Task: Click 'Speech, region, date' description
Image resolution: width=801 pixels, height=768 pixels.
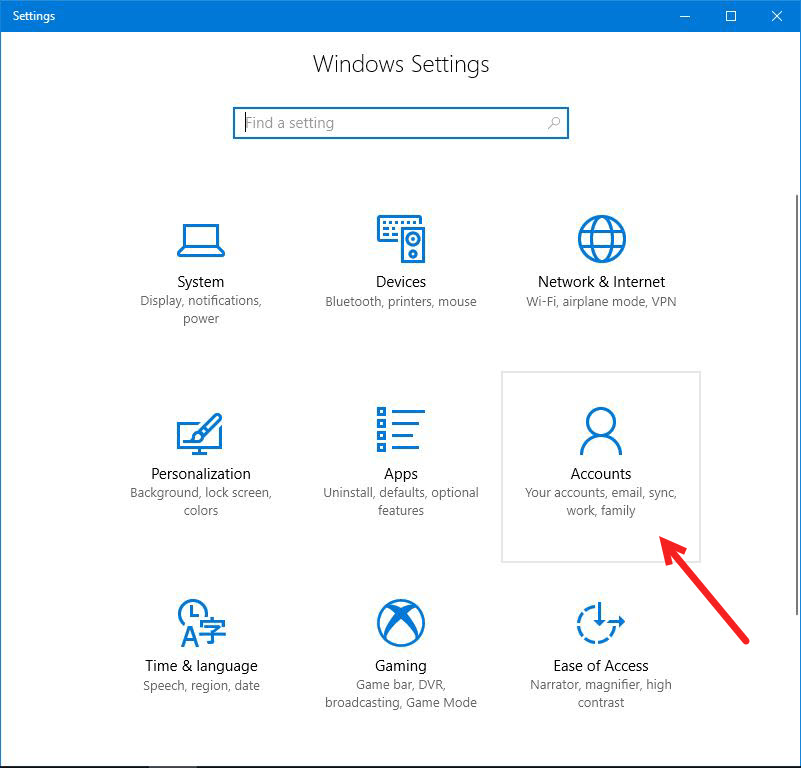Action: 201,686
